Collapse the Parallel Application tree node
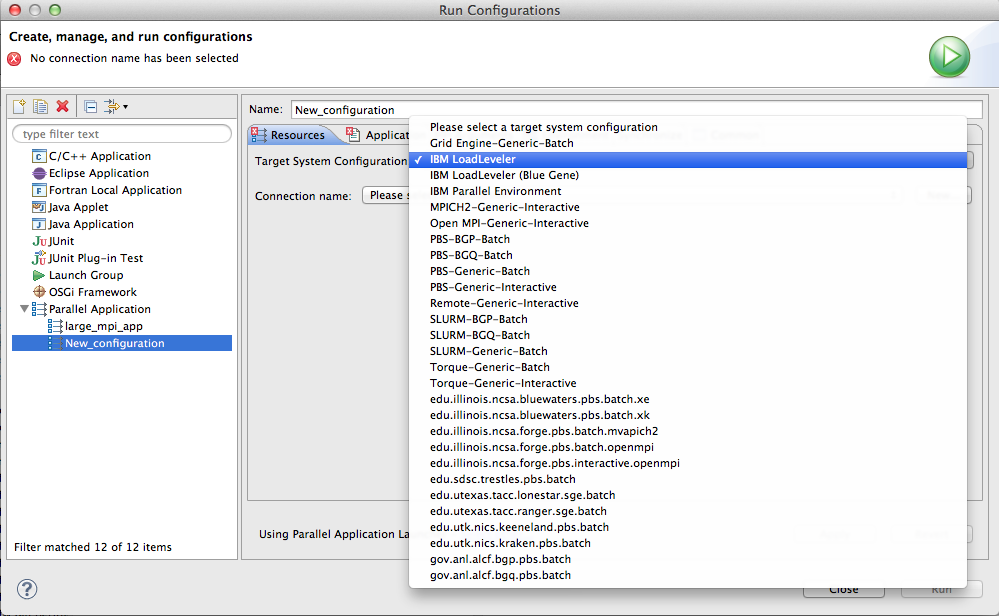The width and height of the screenshot is (999, 616). pos(24,309)
